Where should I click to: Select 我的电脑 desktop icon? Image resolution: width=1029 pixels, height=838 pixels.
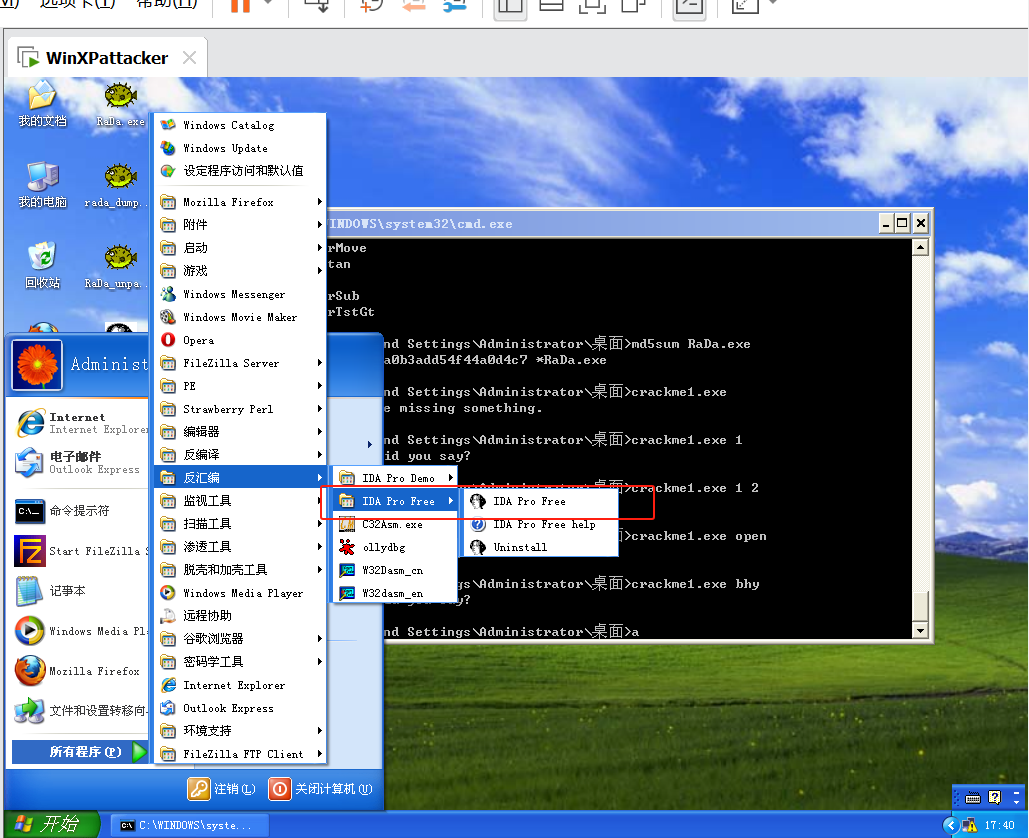[x=42, y=185]
